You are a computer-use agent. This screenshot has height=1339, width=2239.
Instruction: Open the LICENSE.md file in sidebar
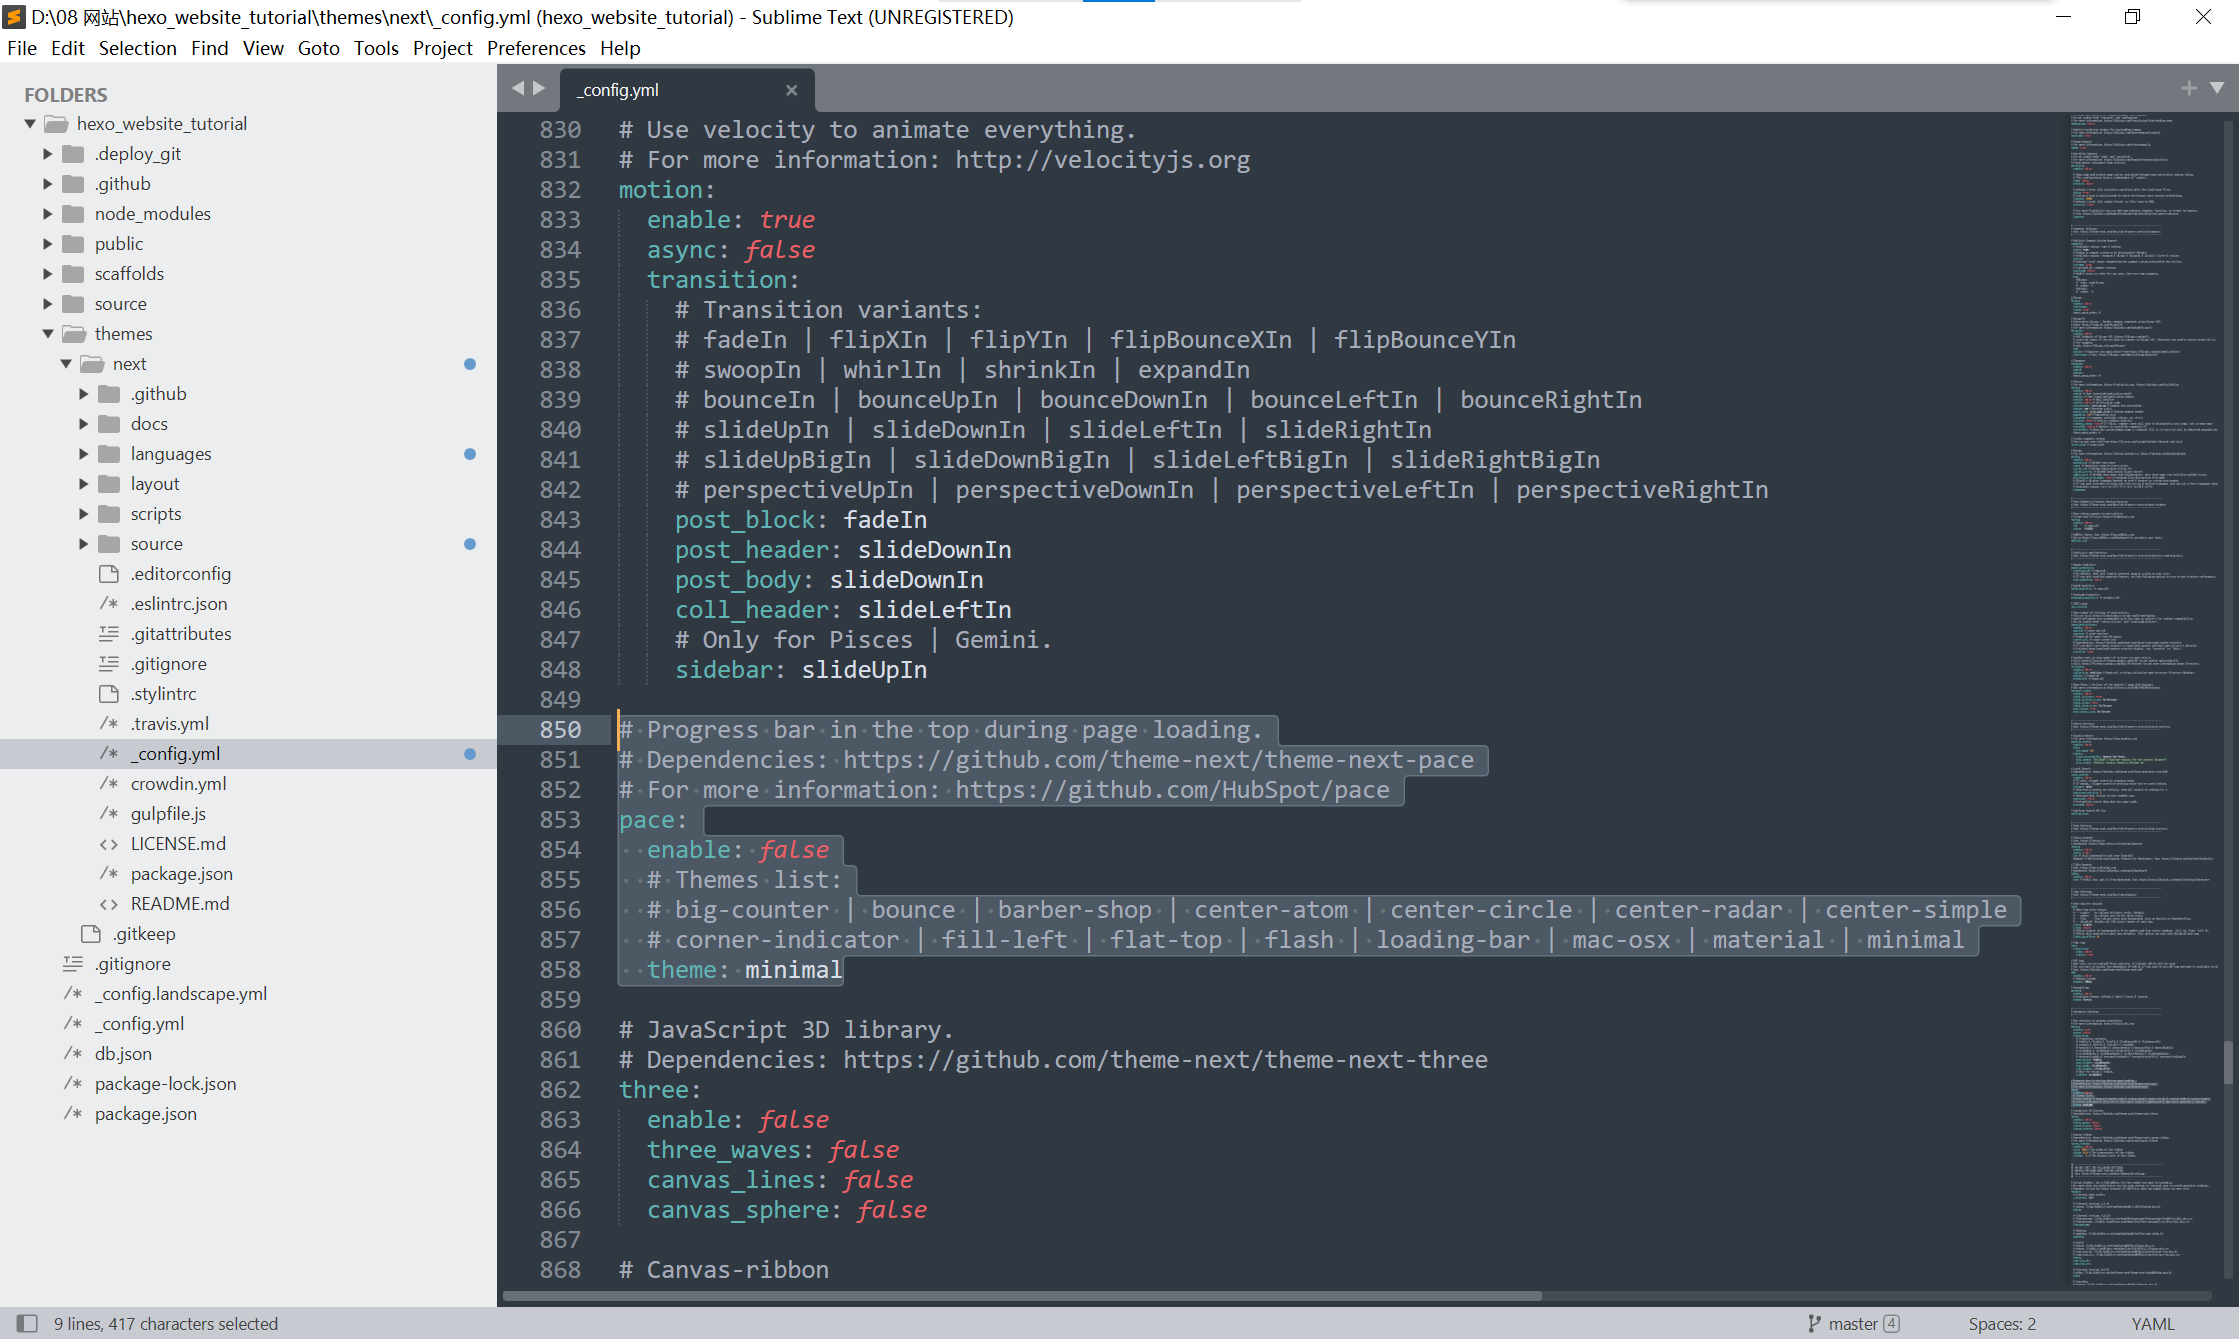pyautogui.click(x=178, y=843)
